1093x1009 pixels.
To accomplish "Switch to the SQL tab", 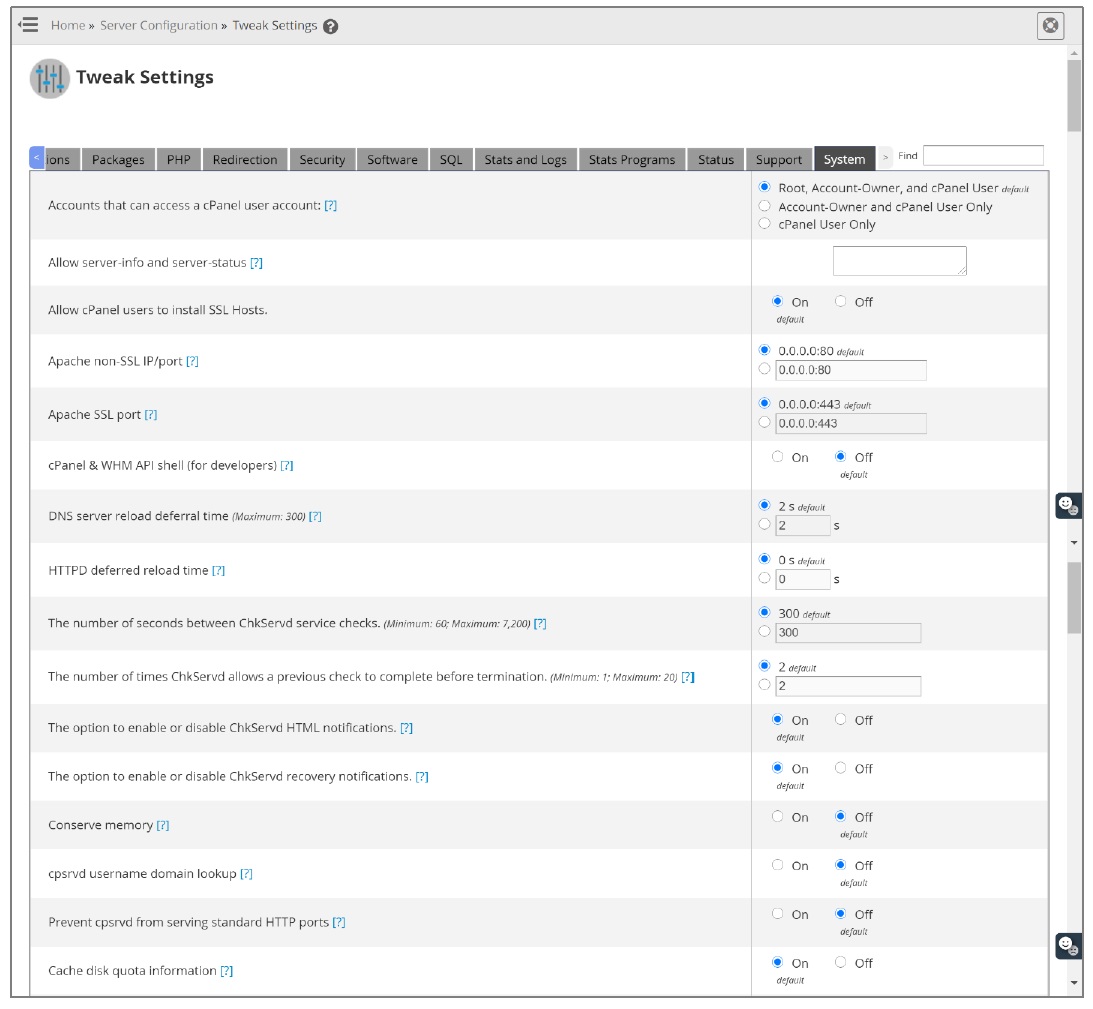I will click(x=451, y=160).
